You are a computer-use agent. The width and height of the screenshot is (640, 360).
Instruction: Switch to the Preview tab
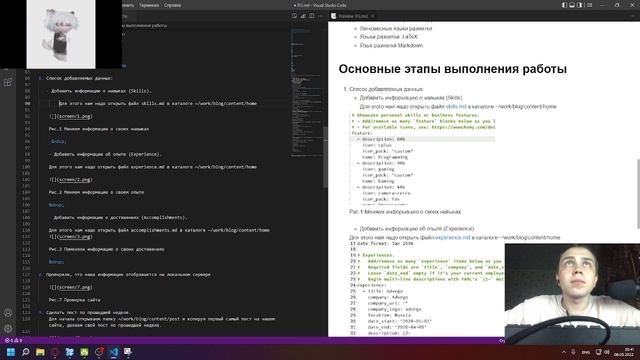(x=353, y=16)
